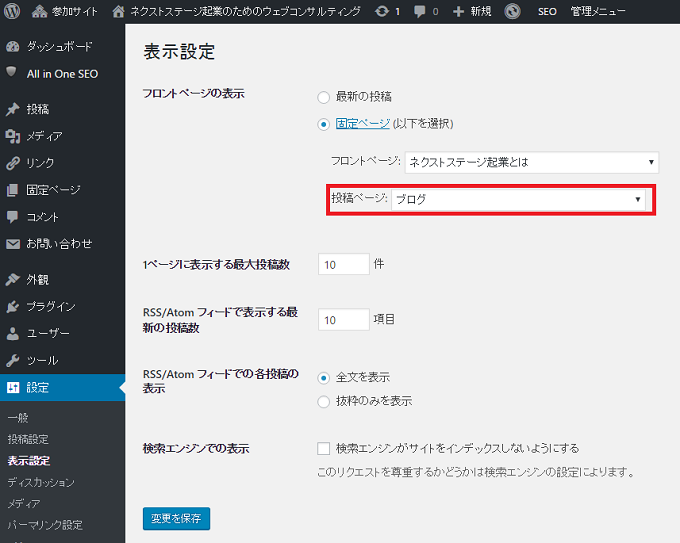Screen dimensions: 680x543
Task: Click the plus icon for 新規
Action: tap(458, 12)
